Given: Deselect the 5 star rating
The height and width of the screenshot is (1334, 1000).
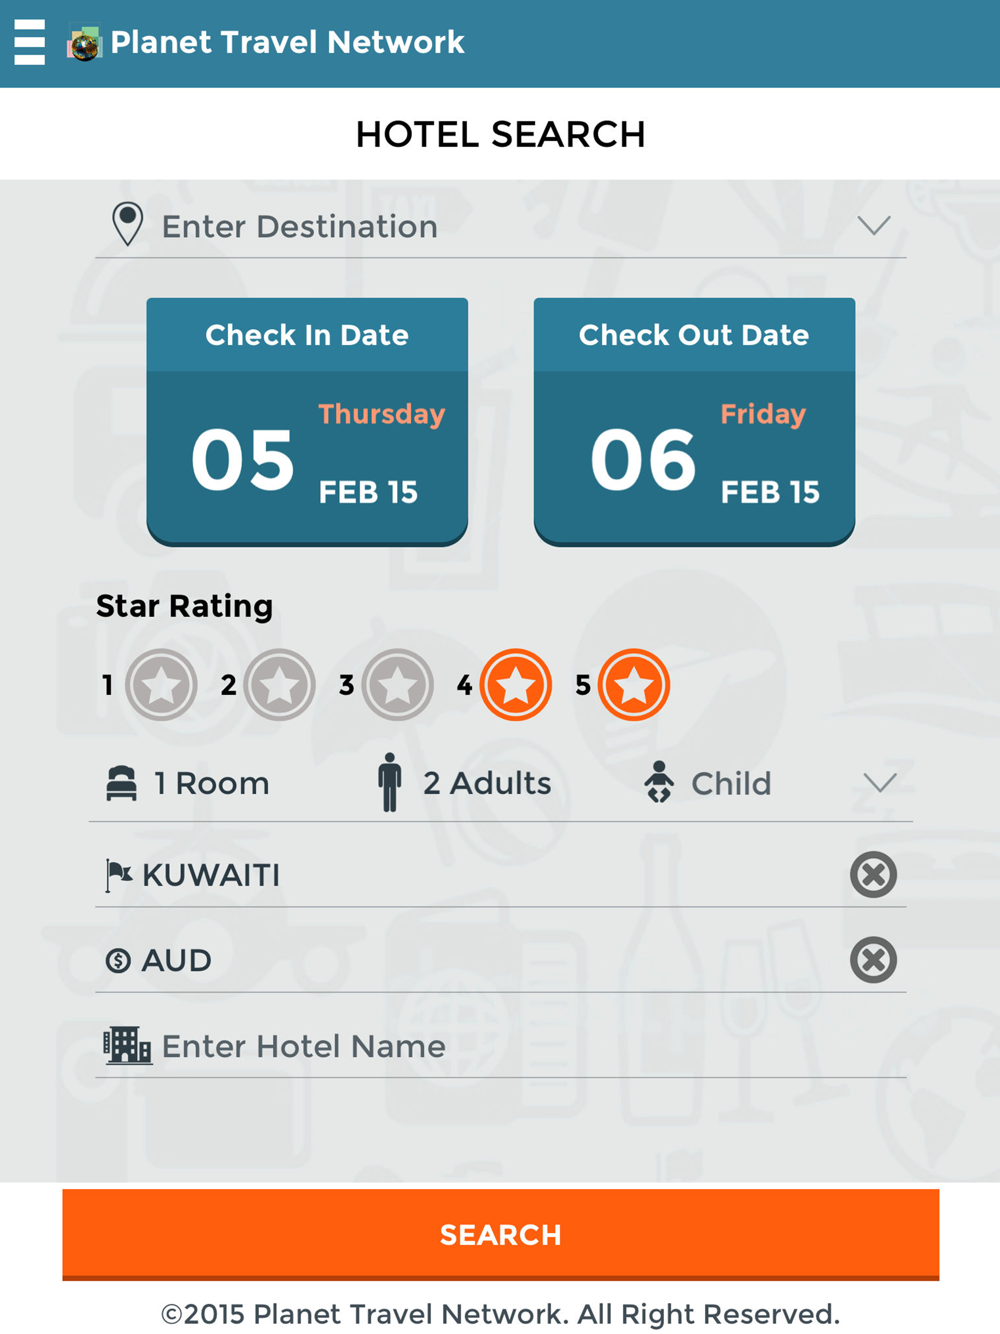Looking at the screenshot, I should 634,685.
